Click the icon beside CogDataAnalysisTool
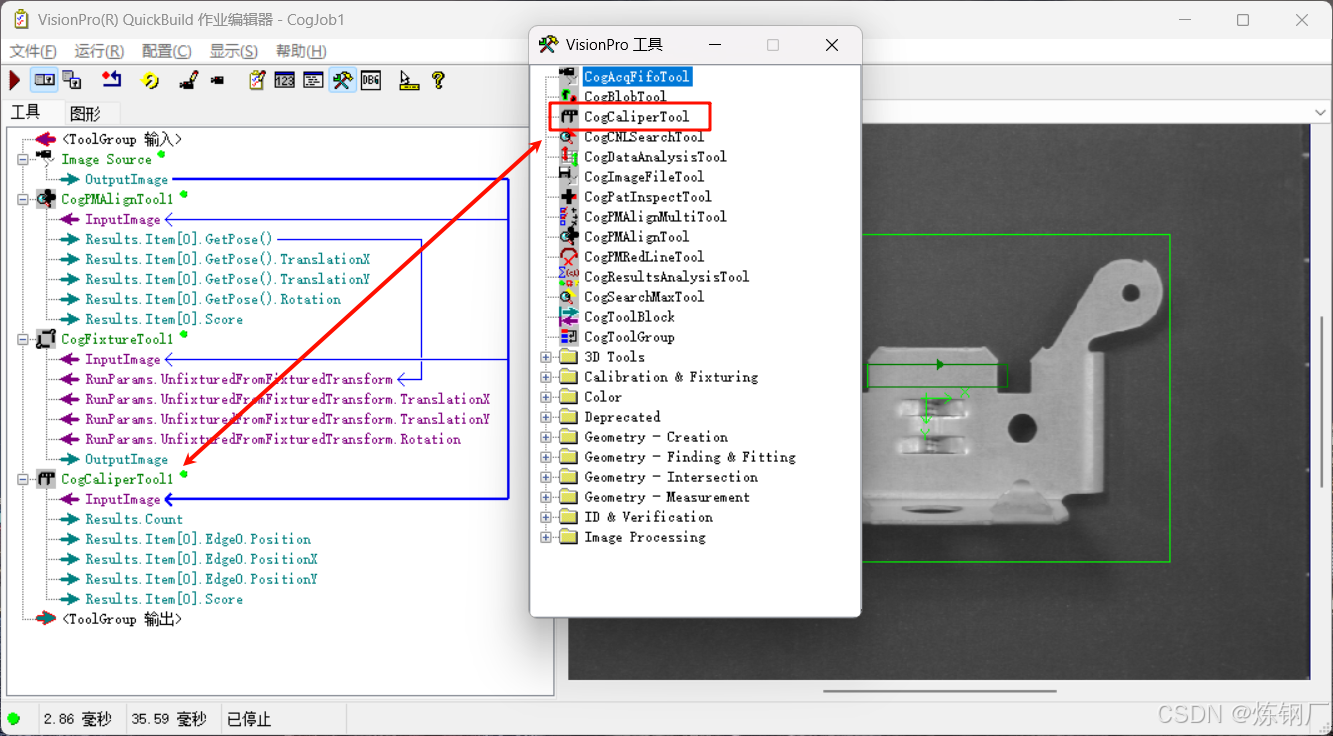 pos(568,156)
